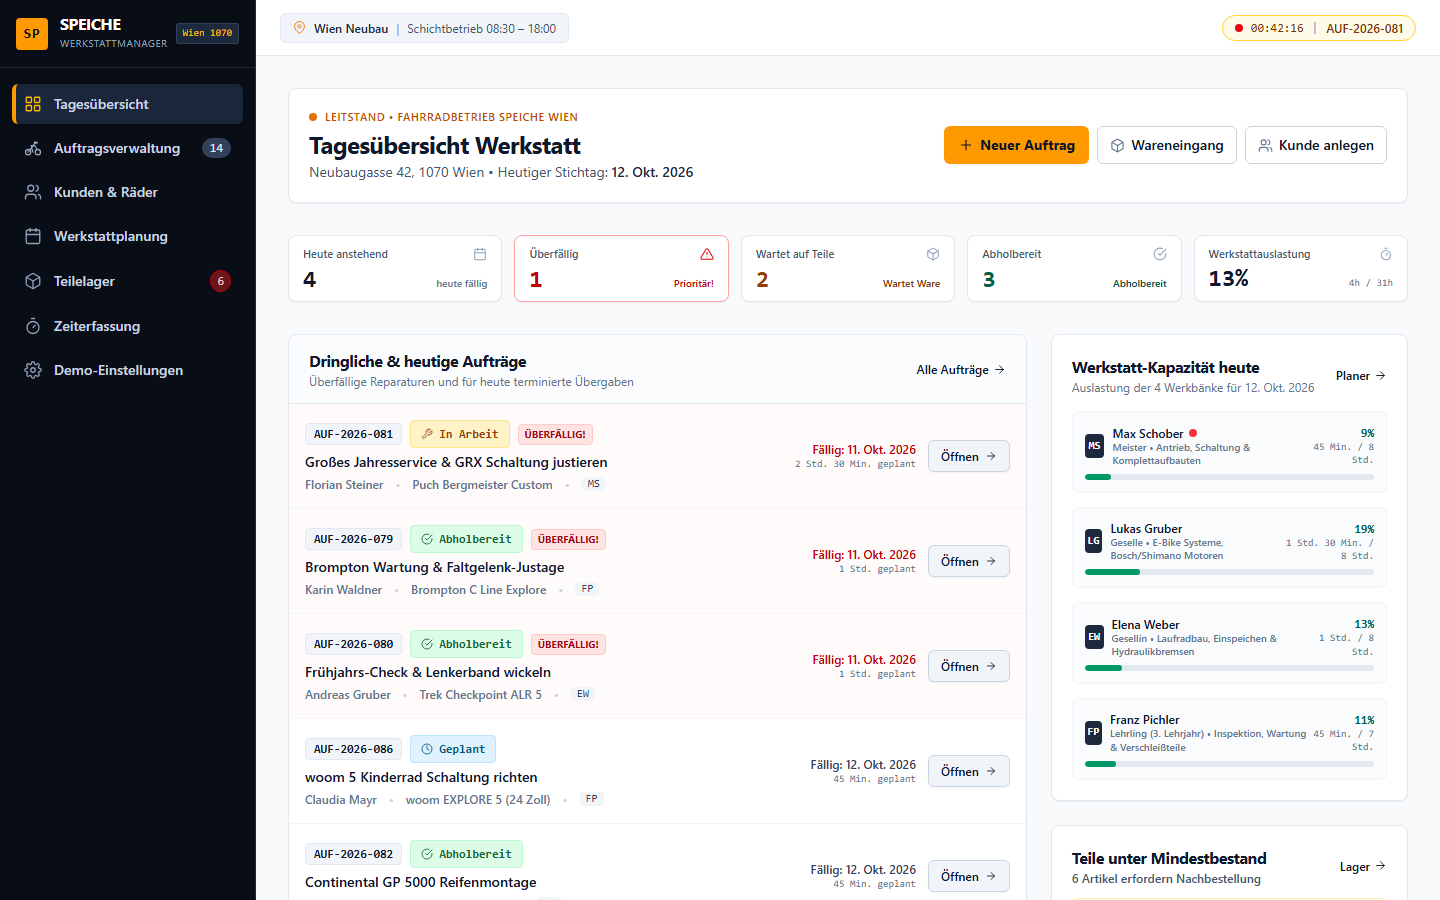Click the badge 14 on Auftragsverwaltung
Viewport: 1440px width, 900px height.
pos(217,148)
